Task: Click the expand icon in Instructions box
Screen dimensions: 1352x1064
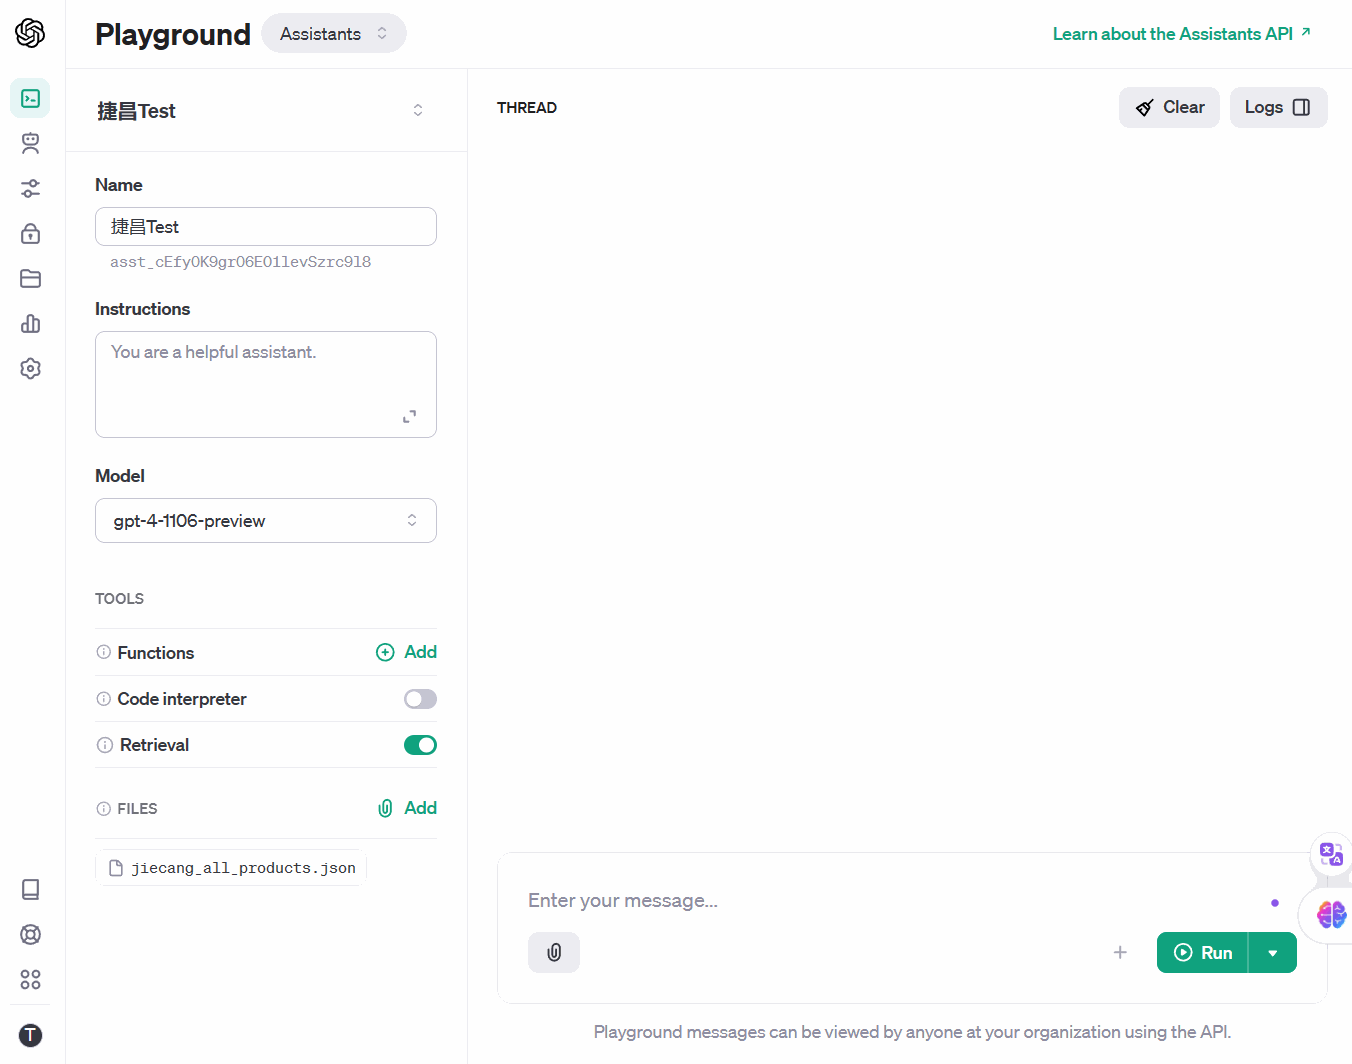Action: (x=409, y=416)
